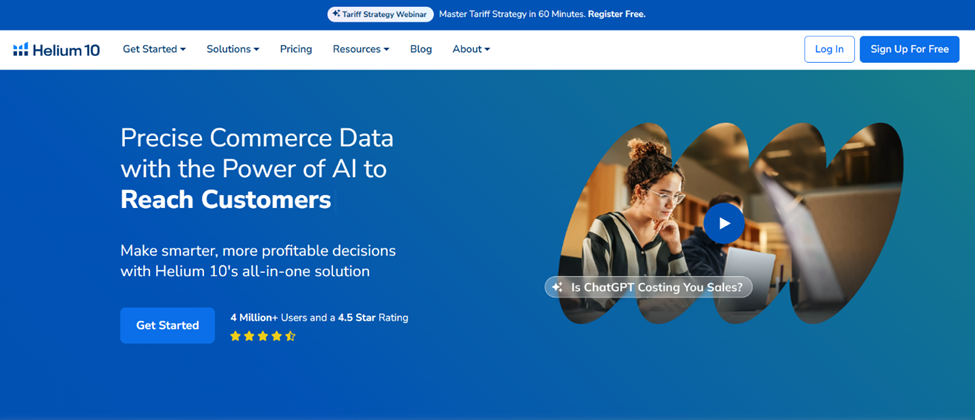
Task: Expand the Solutions dropdown menu
Action: 233,49
